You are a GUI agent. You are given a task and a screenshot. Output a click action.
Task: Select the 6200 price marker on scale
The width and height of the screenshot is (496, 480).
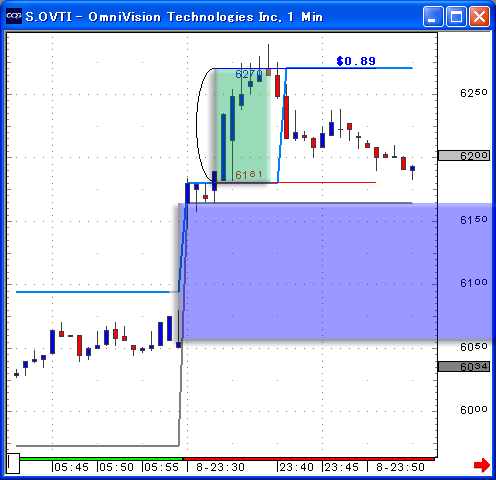pyautogui.click(x=464, y=155)
